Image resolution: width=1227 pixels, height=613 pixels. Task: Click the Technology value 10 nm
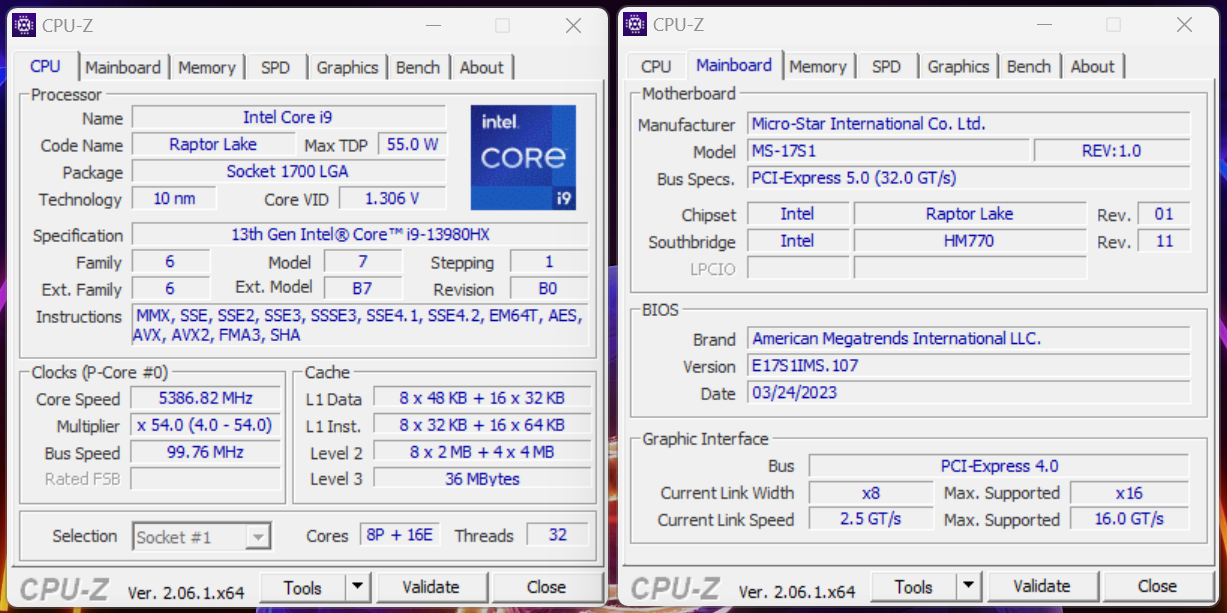tap(174, 198)
